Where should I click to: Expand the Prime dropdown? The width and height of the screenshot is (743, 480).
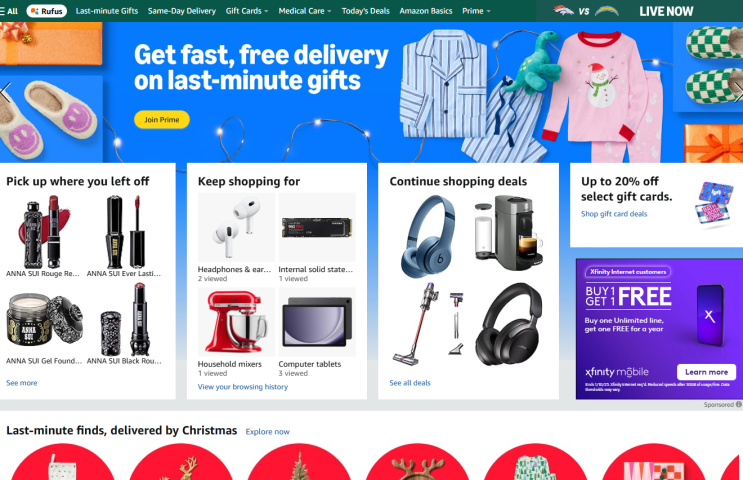pyautogui.click(x=476, y=11)
